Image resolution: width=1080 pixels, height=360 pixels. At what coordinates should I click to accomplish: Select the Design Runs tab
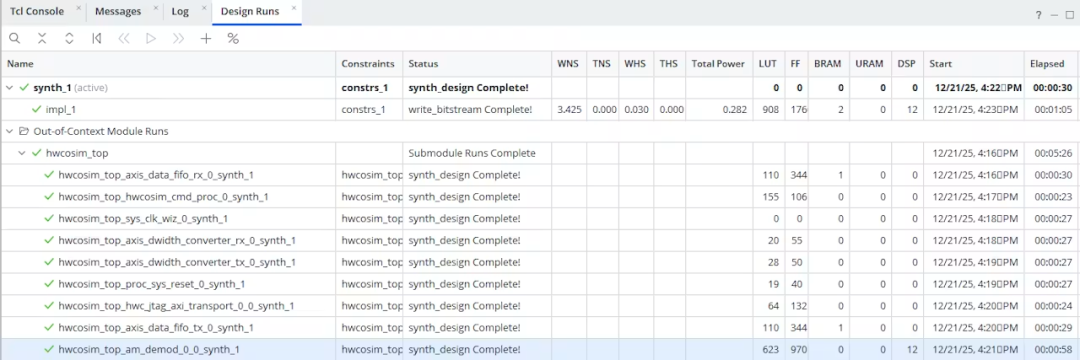(250, 11)
